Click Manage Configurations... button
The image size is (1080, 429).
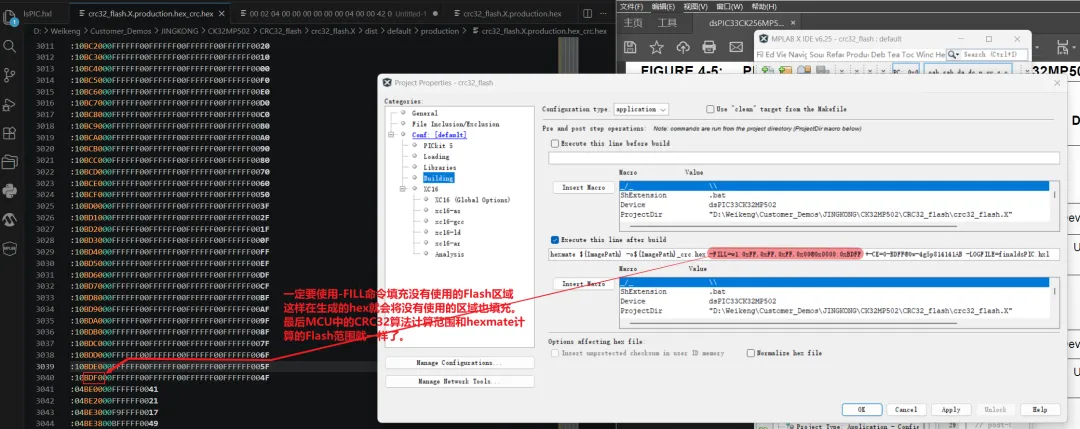click(x=459, y=362)
